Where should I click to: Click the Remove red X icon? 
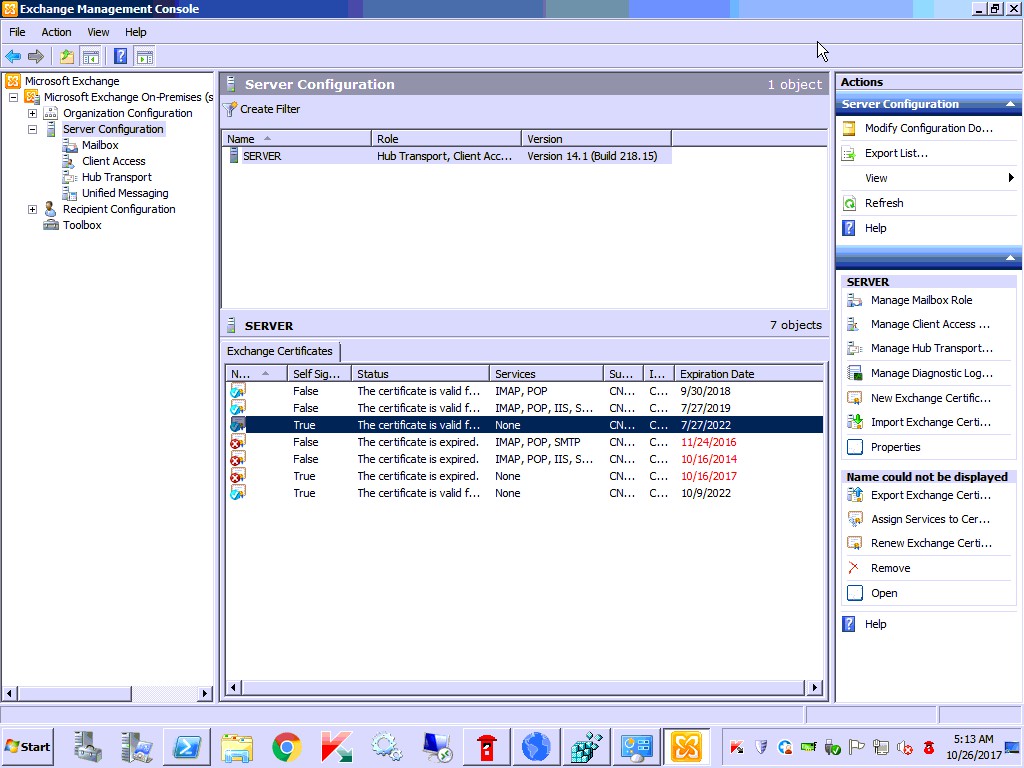pyautogui.click(x=853, y=568)
